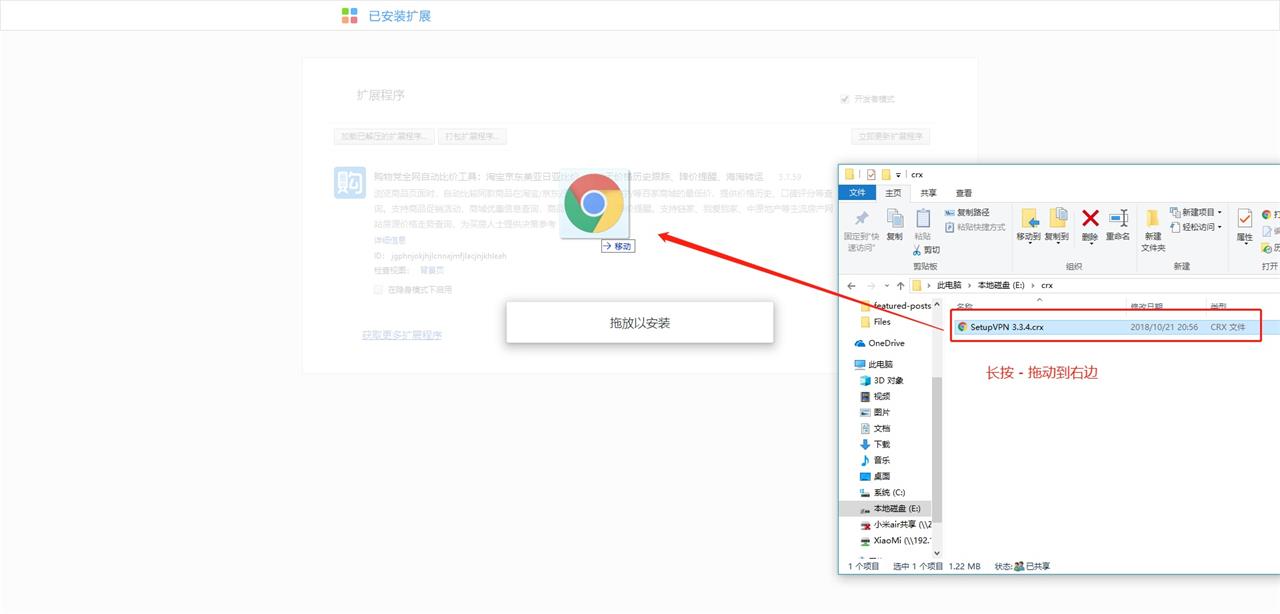Open the 文件 menu tab
1280x614 pixels.
coord(857,193)
